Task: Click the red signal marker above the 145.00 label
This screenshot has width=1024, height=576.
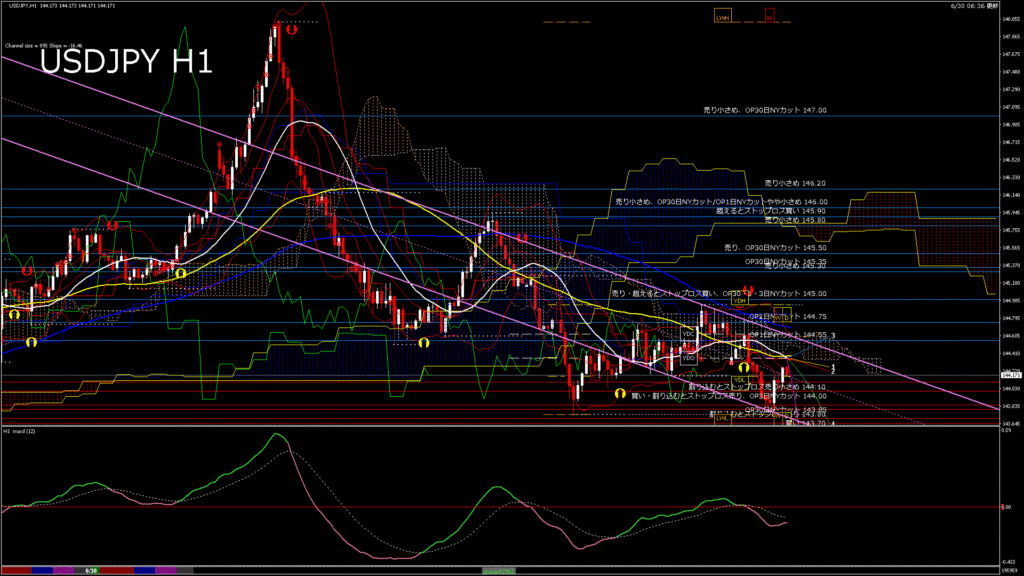Action: 748,289
